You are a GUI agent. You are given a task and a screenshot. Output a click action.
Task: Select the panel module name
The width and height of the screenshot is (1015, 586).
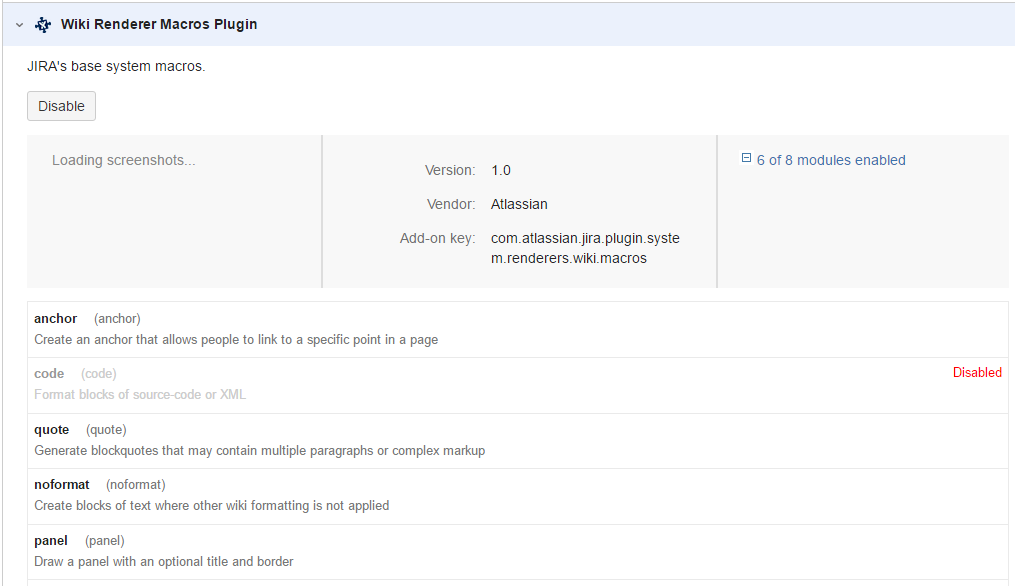pos(50,541)
